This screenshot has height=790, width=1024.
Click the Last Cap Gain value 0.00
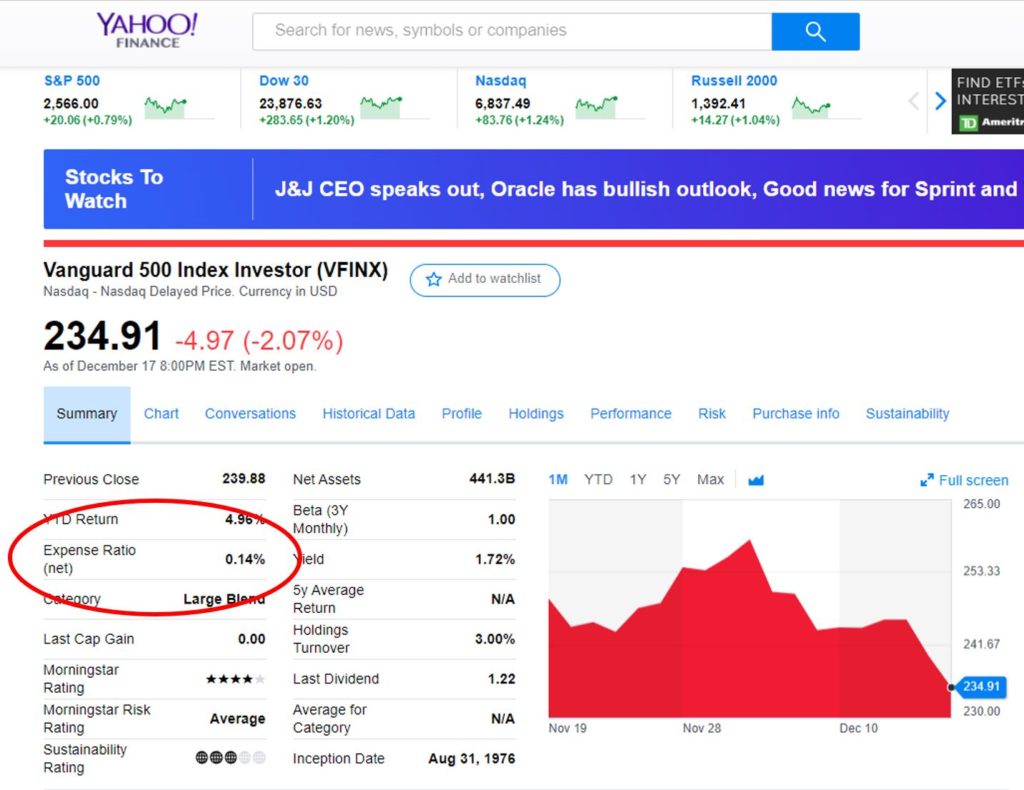click(x=251, y=639)
